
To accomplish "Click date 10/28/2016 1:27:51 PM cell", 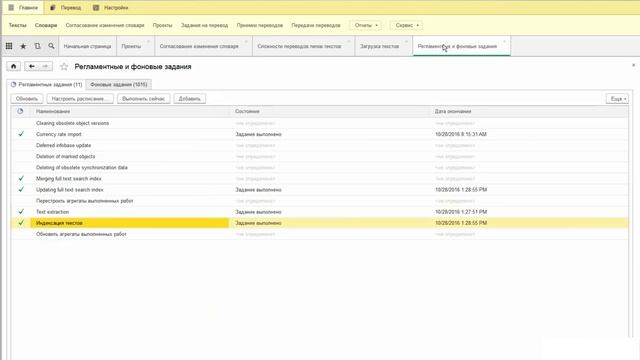I will pyautogui.click(x=461, y=212).
